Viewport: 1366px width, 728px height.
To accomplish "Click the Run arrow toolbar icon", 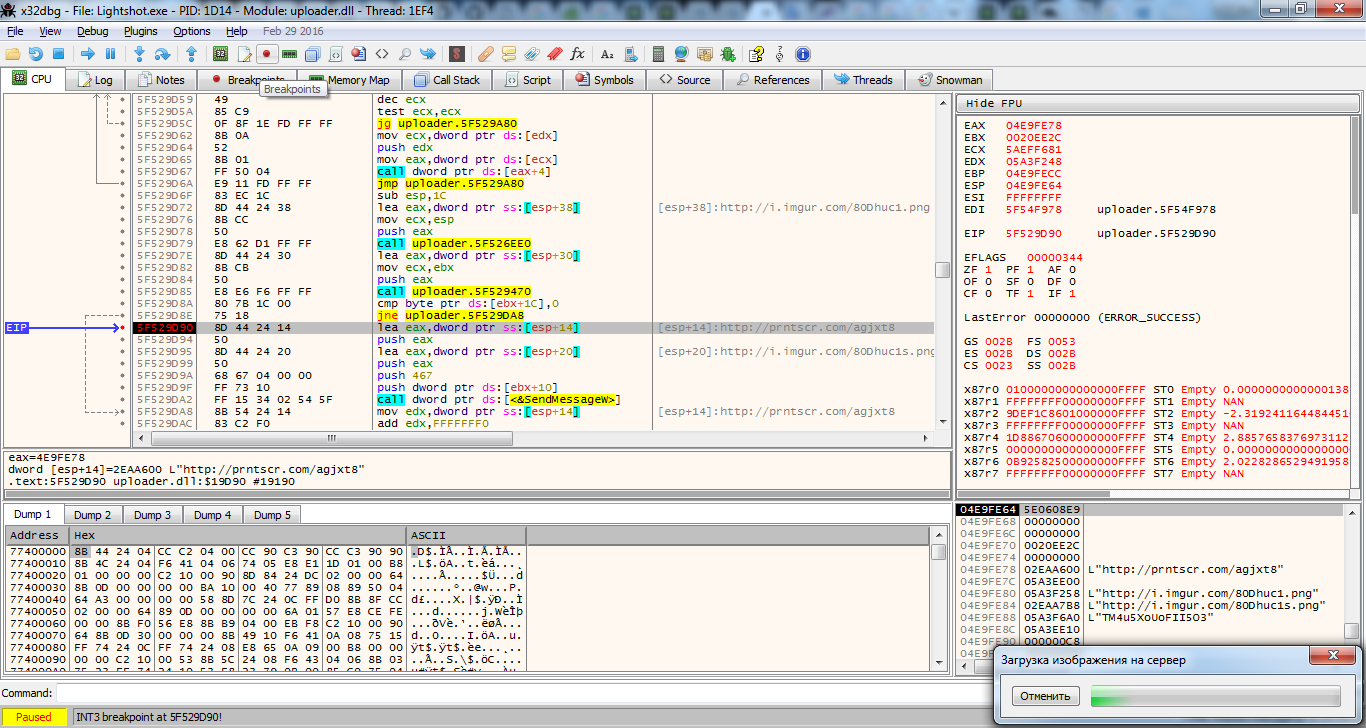I will click(x=87, y=54).
